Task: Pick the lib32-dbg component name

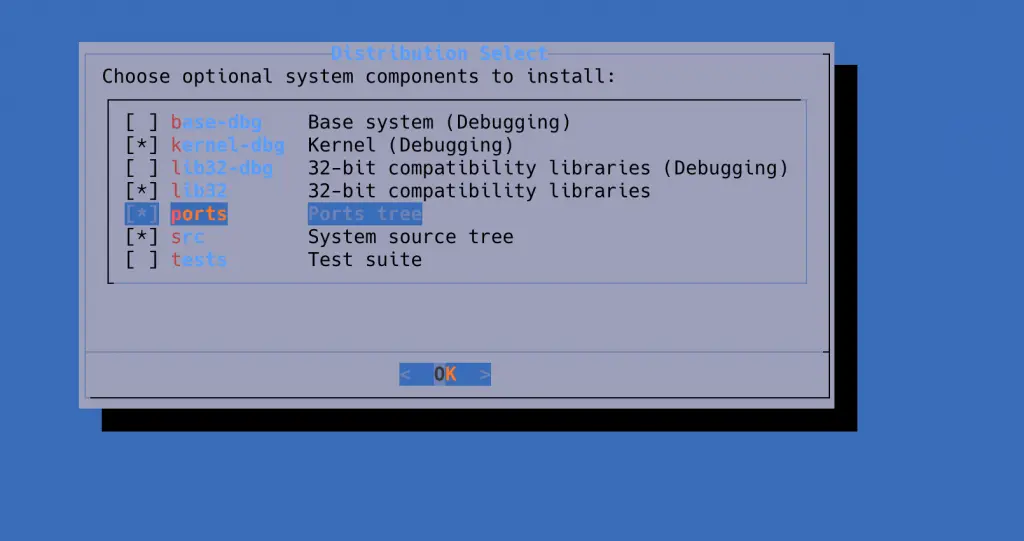Action: click(222, 168)
